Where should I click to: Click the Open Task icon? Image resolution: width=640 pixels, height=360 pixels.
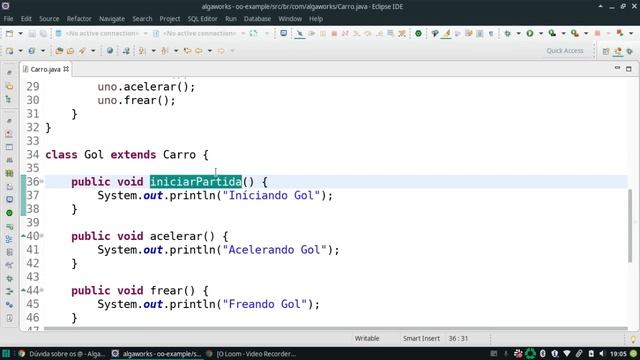[70, 51]
